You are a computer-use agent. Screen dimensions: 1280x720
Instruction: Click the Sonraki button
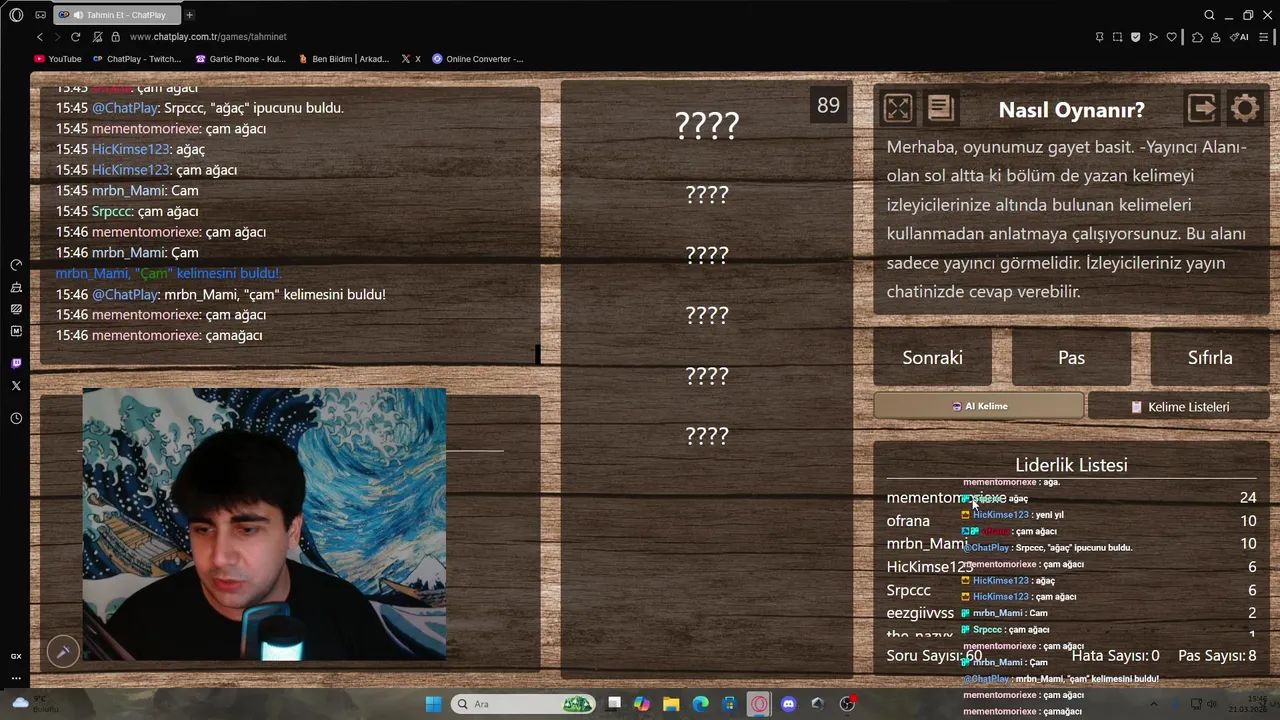coord(932,357)
